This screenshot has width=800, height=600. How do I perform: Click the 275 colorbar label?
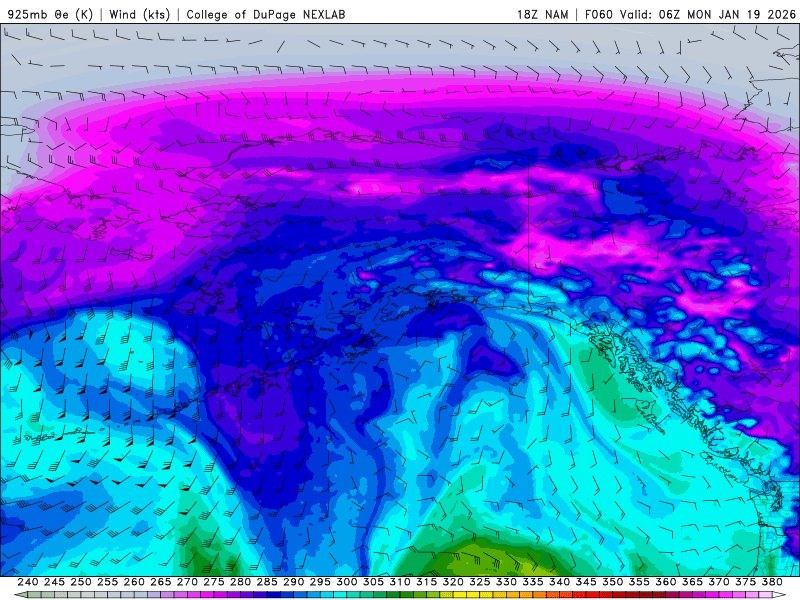pos(214,582)
